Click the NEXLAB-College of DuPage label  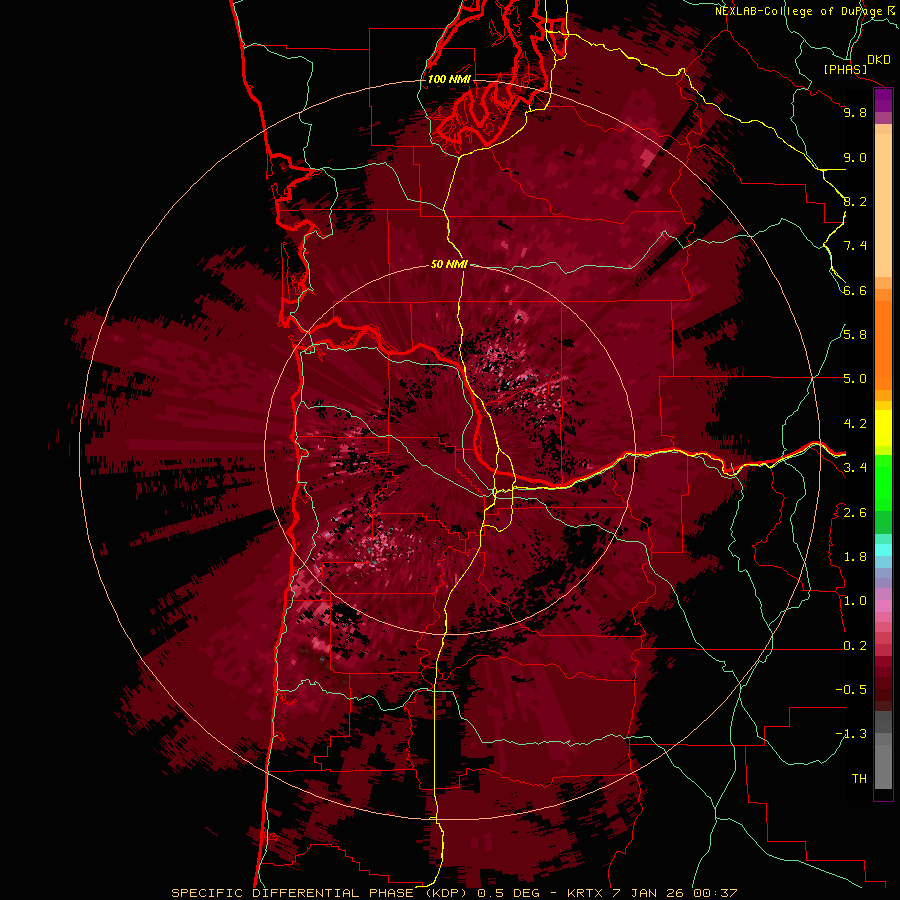coord(799,11)
